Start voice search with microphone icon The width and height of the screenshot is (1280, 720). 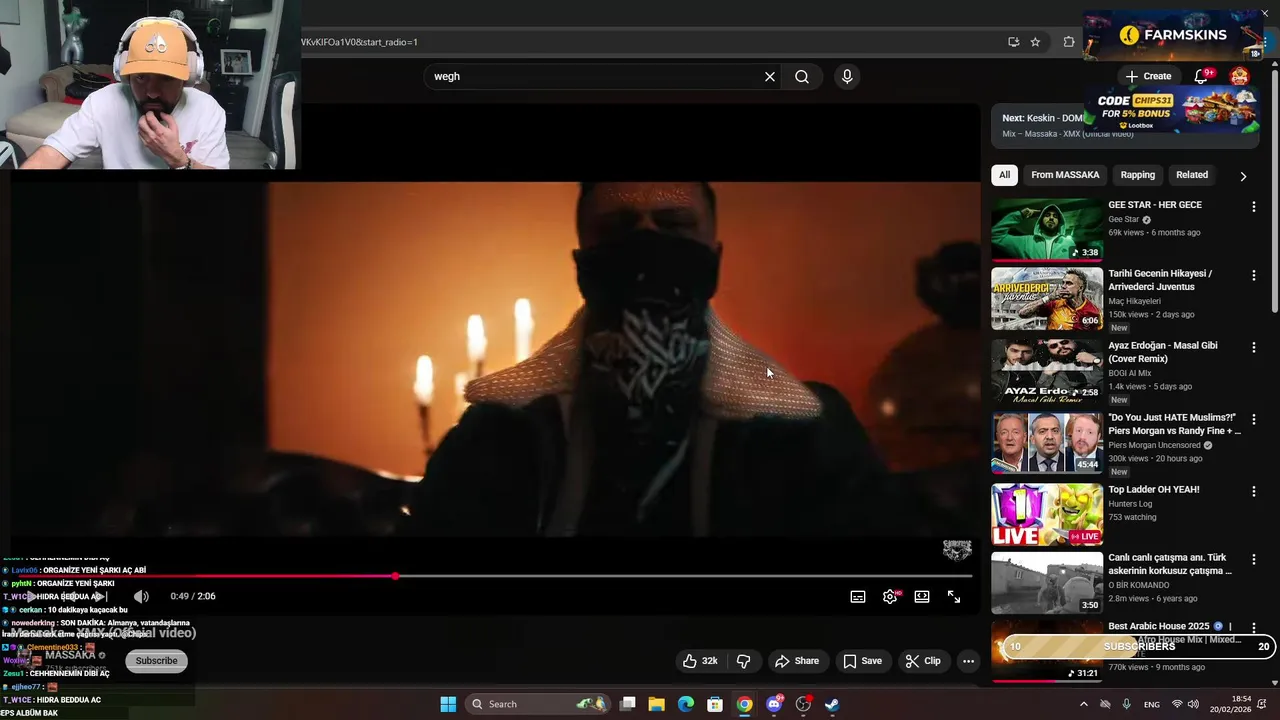coord(847,76)
